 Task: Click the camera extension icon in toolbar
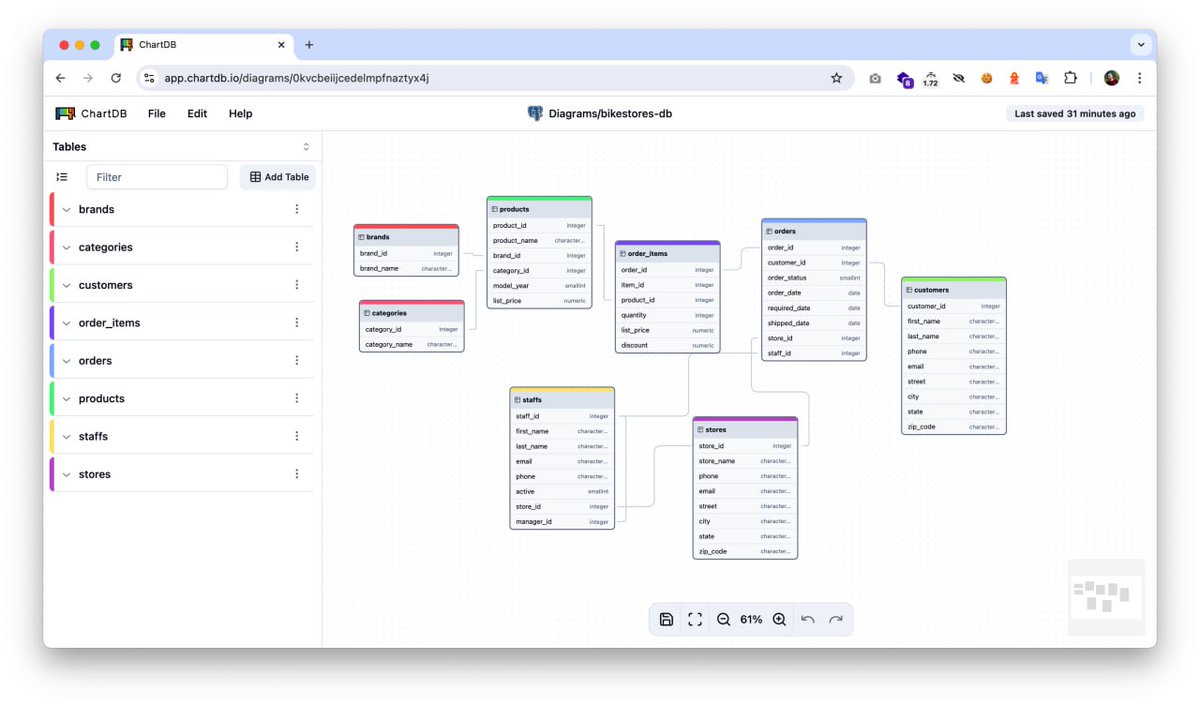[x=875, y=78]
